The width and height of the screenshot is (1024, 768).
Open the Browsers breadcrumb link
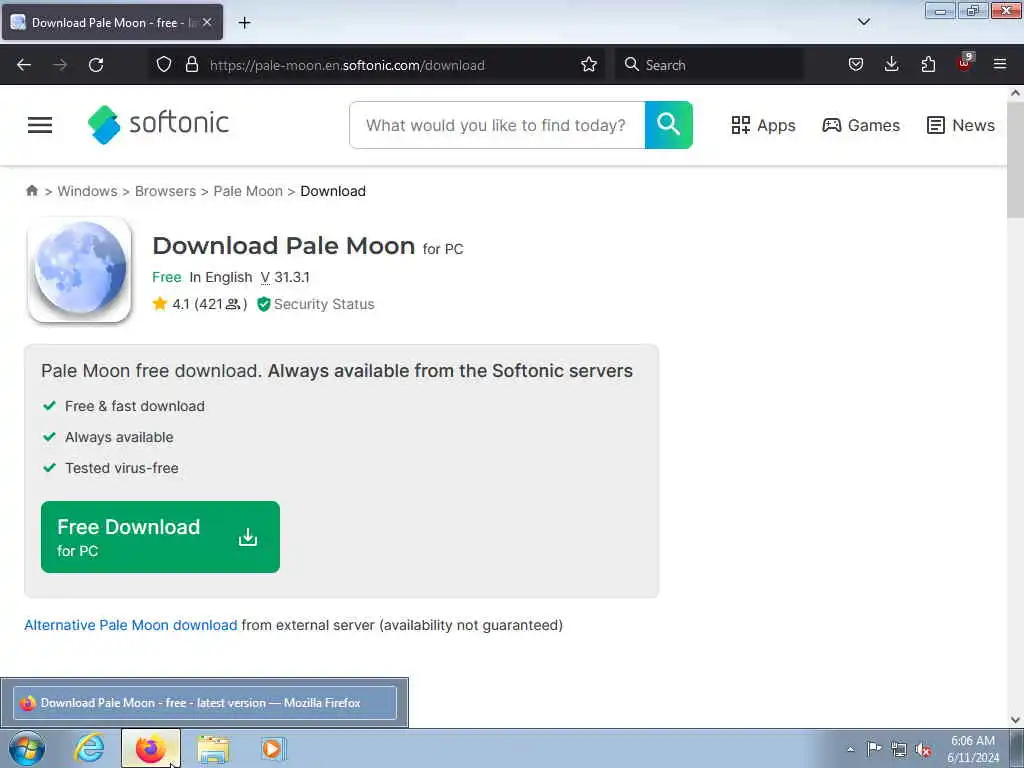pos(165,191)
